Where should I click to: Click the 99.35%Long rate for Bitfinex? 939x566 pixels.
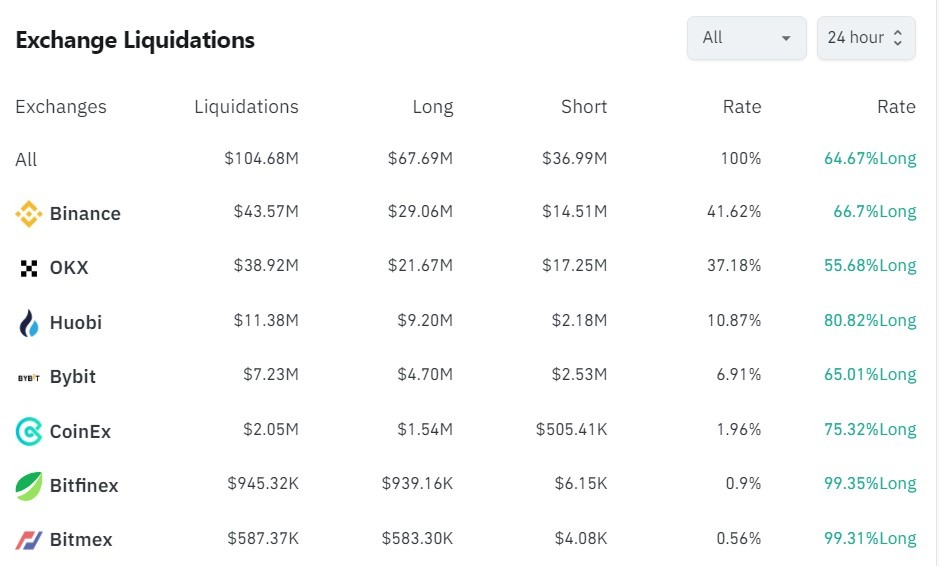(870, 484)
